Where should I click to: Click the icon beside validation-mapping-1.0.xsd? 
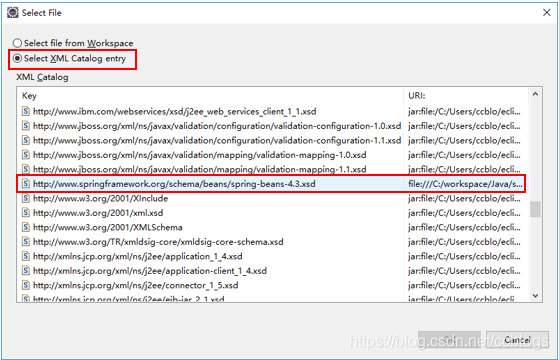(26, 155)
